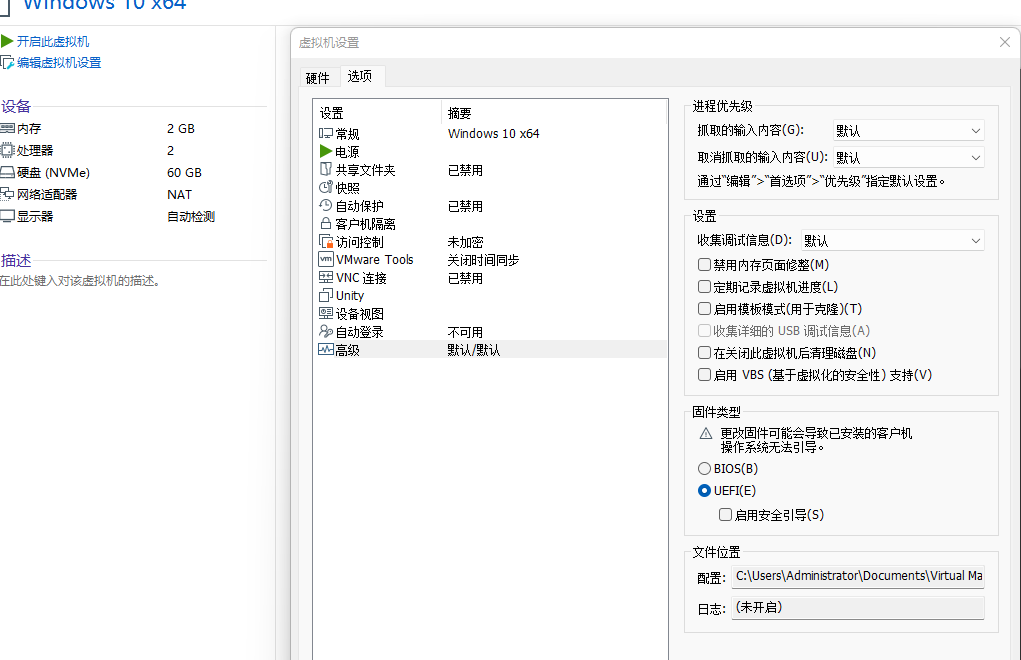Image resolution: width=1021 pixels, height=660 pixels.
Task: Select the BIOS firmware radio button
Action: [703, 467]
